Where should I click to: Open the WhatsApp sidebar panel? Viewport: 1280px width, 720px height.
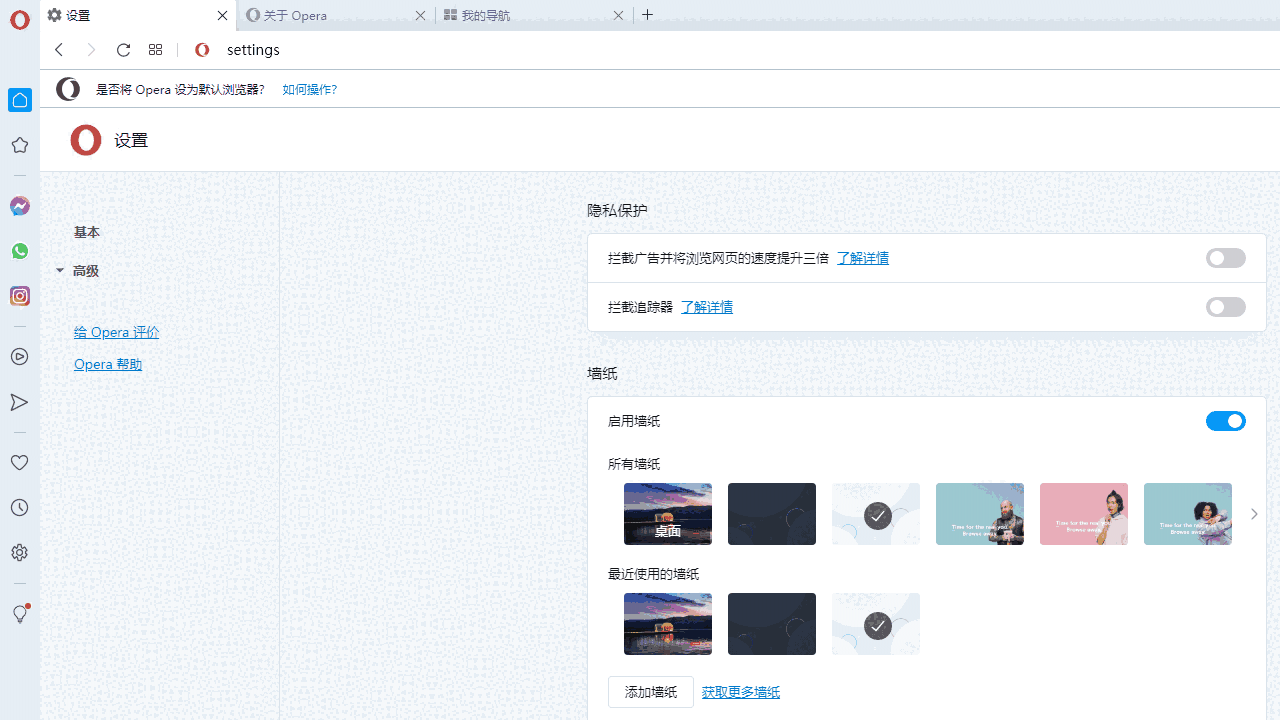pos(19,251)
